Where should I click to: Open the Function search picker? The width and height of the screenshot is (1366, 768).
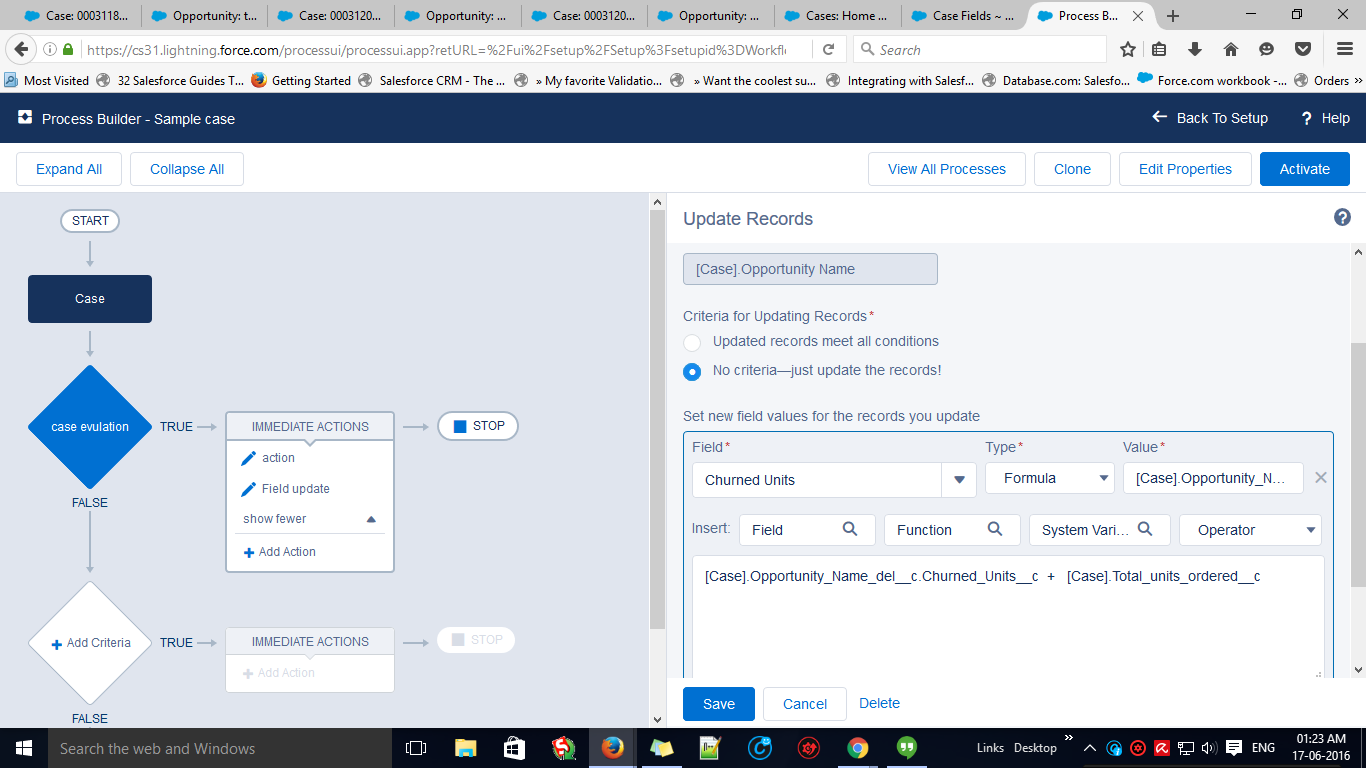(x=952, y=530)
